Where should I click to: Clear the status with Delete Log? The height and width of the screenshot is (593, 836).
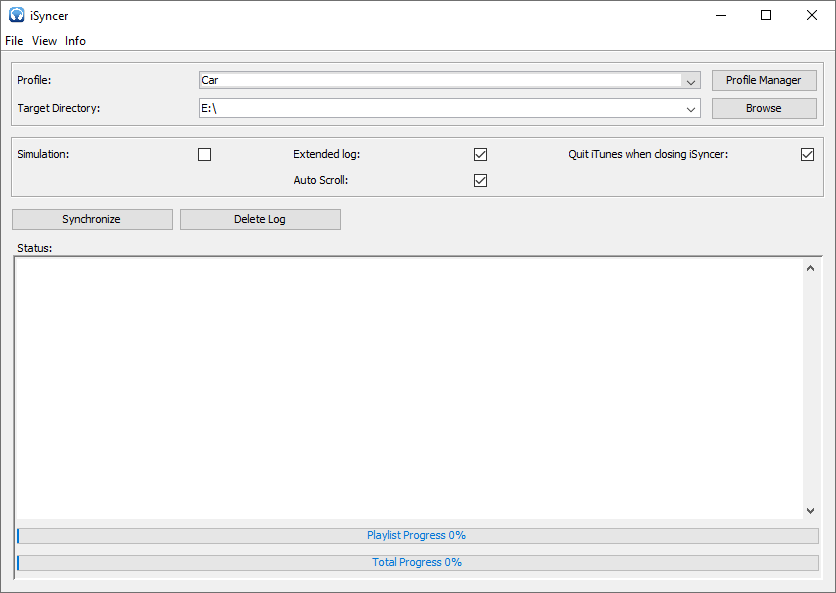tap(260, 219)
